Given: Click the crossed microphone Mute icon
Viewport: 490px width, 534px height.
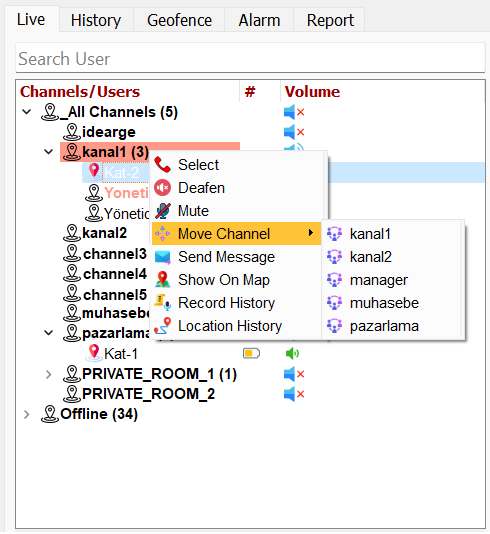Looking at the screenshot, I should click(162, 211).
